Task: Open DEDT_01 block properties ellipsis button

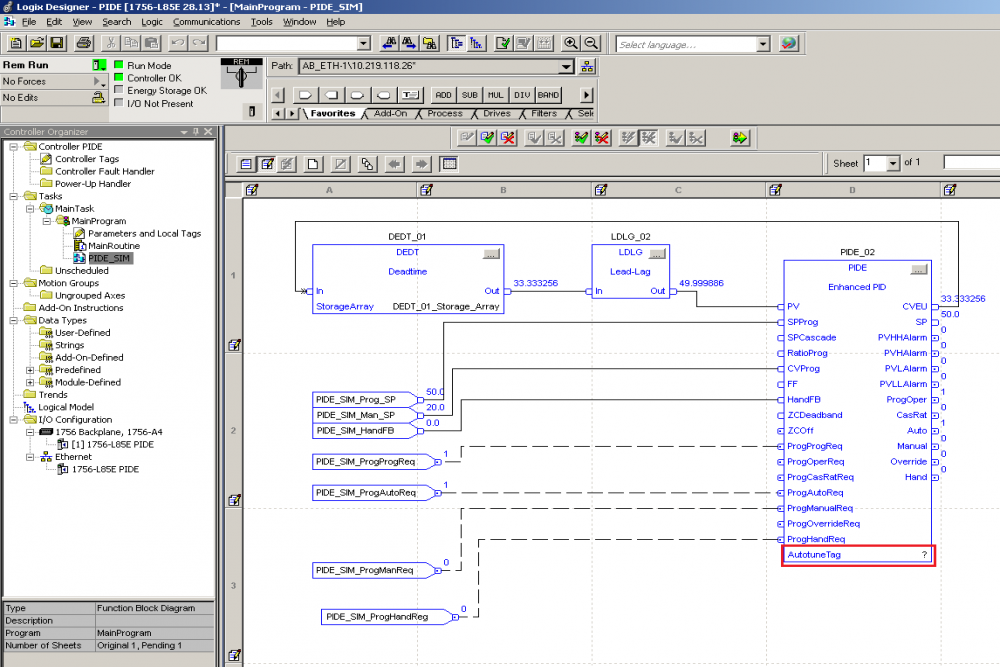Action: (x=491, y=254)
